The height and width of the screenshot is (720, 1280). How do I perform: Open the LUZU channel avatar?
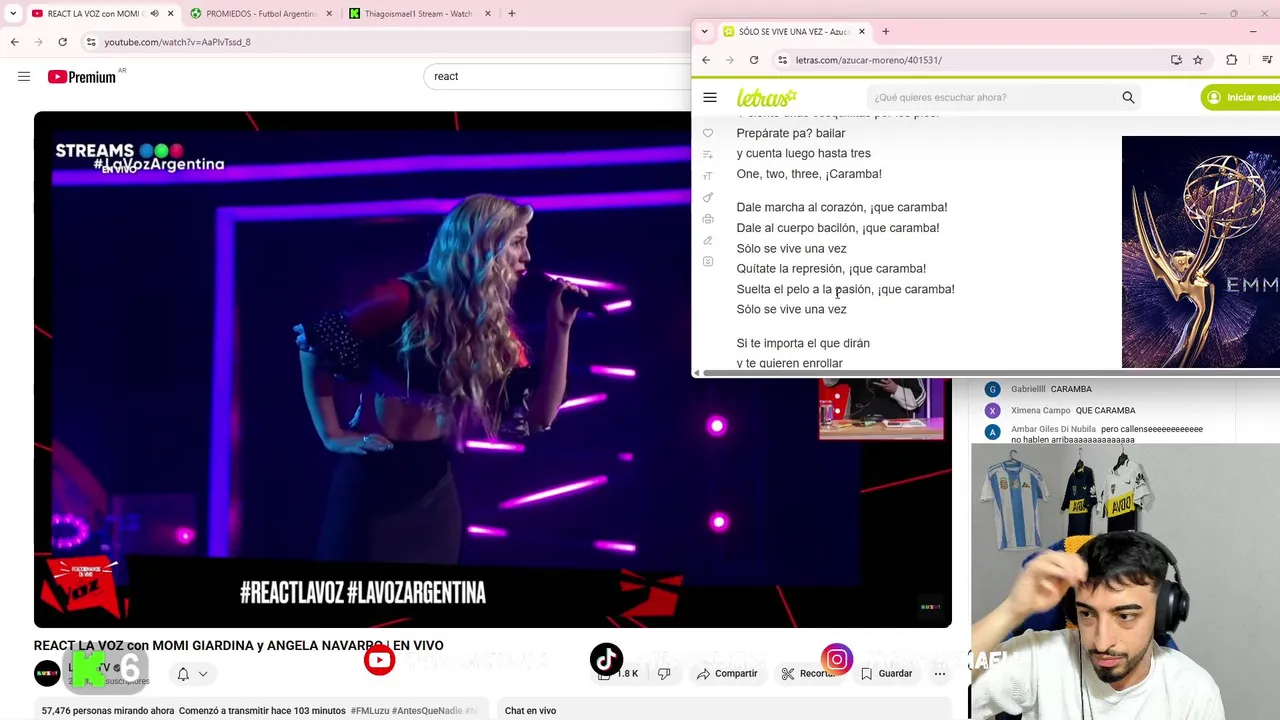click(47, 674)
